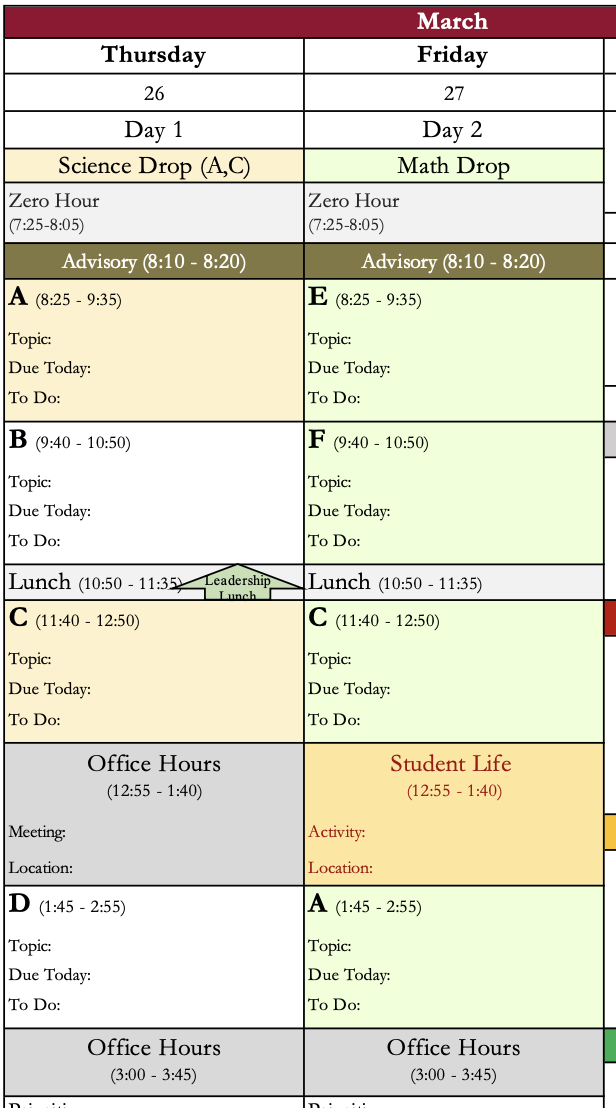Click Friday's Advisory (8:10 - 8:20) cell
This screenshot has width=616, height=1108.
point(453,262)
